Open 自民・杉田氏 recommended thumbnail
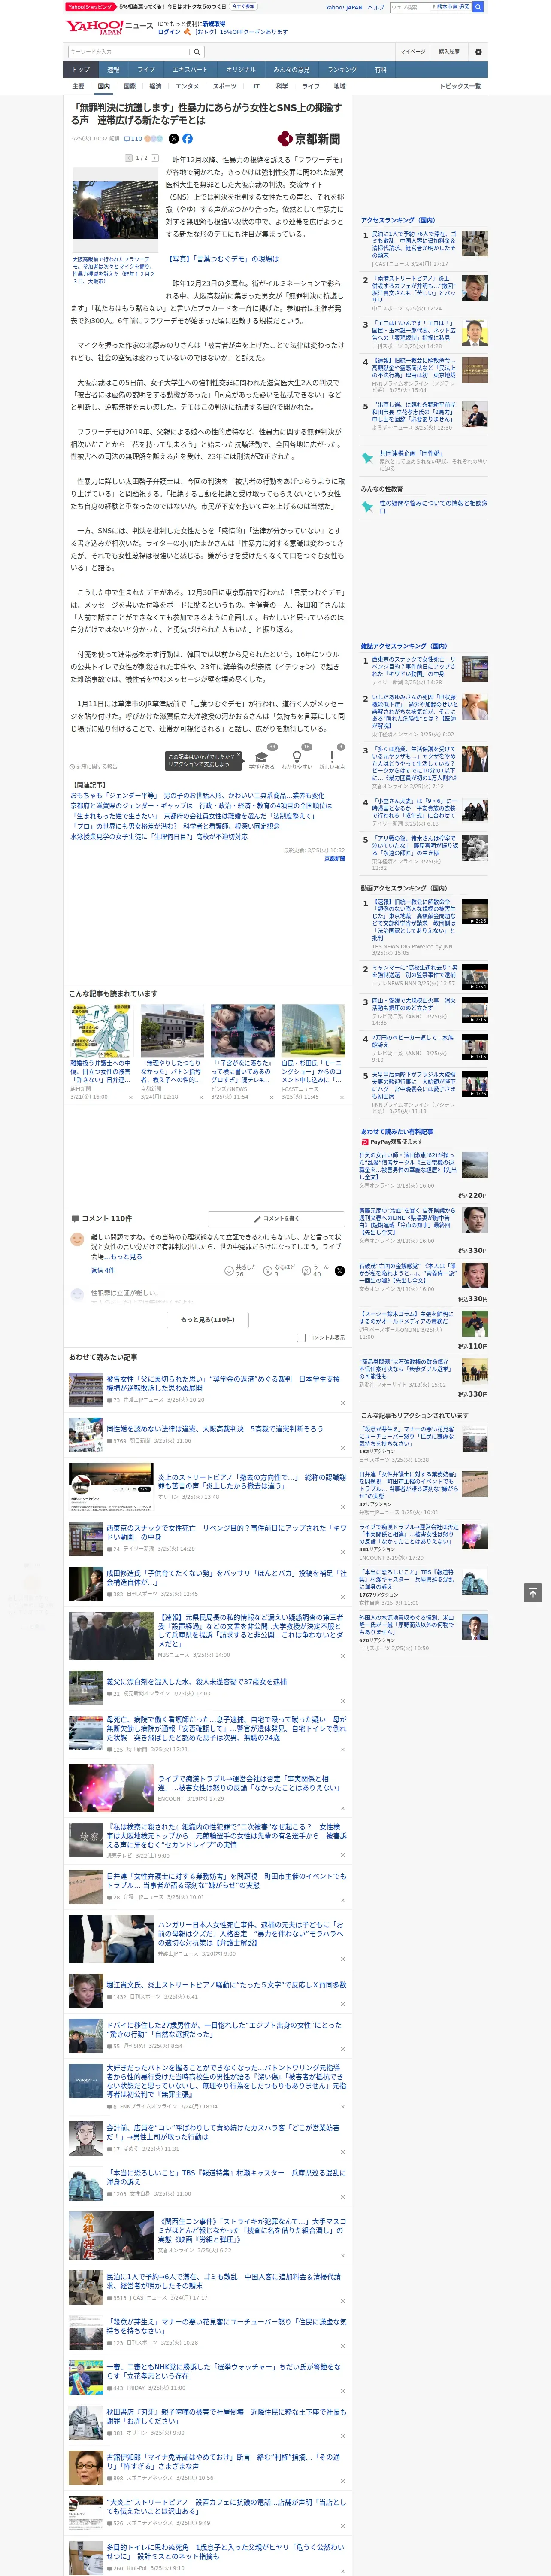The image size is (551, 2576). [x=313, y=1030]
